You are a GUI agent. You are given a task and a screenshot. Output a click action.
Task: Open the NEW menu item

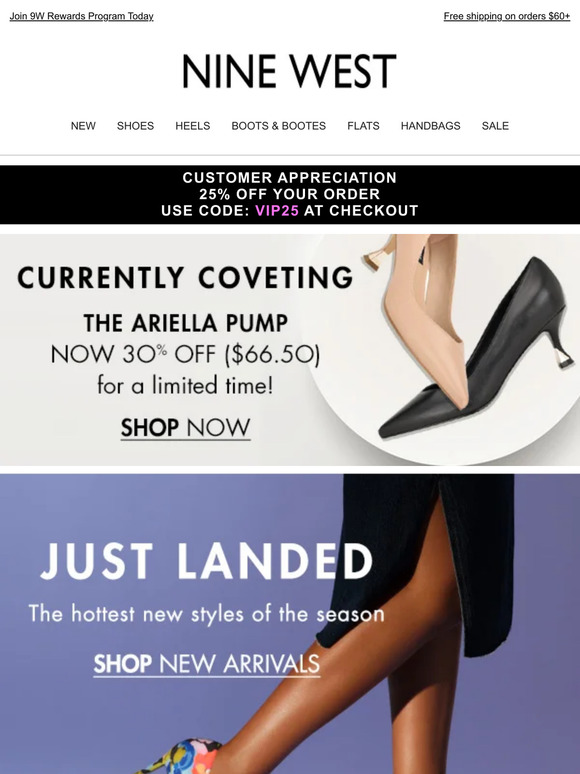[x=83, y=126]
